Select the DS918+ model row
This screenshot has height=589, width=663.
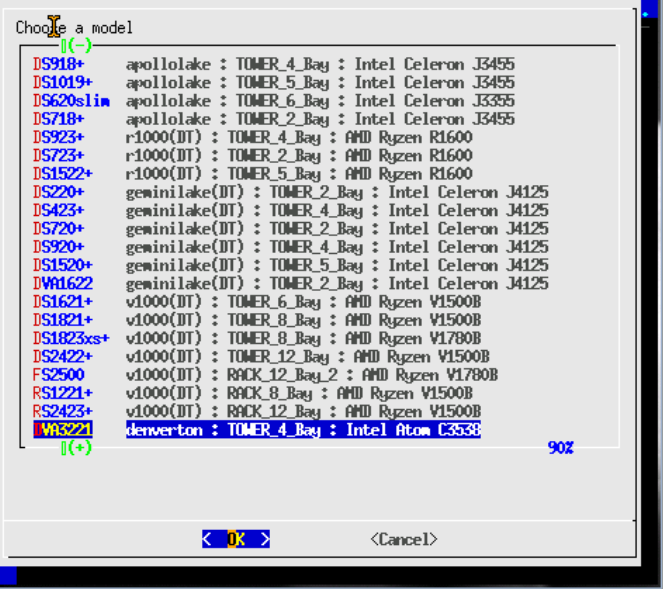274,64
